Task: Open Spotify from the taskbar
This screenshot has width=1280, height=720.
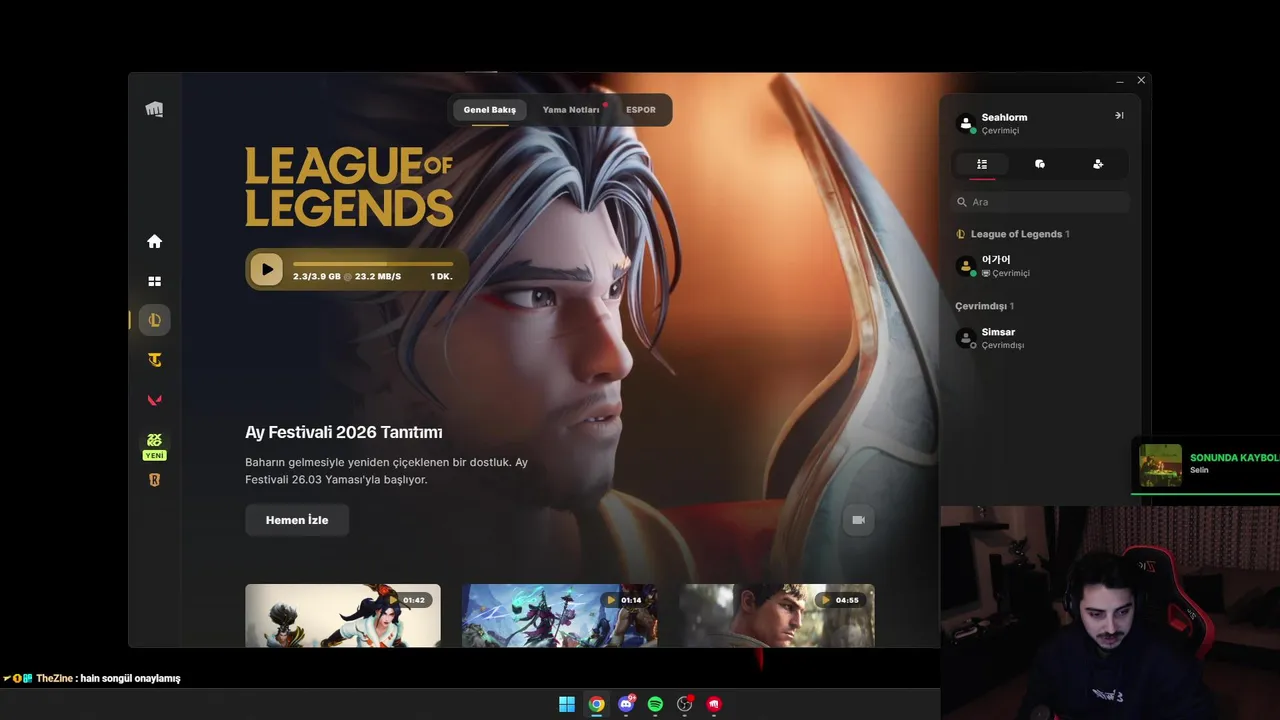Action: point(655,704)
